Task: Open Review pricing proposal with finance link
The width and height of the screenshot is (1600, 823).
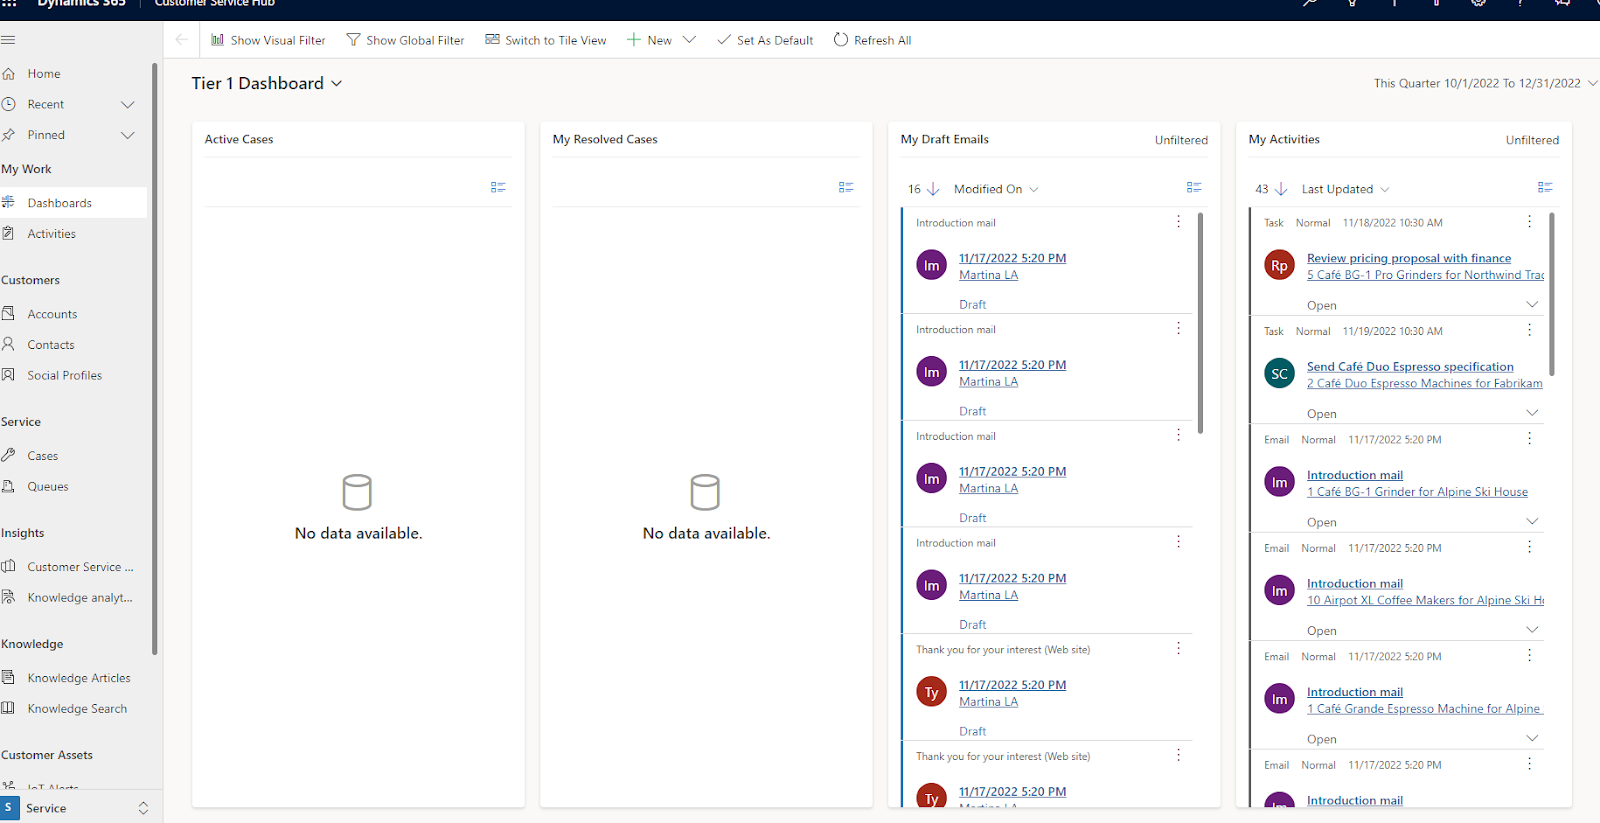Action: click(1408, 258)
